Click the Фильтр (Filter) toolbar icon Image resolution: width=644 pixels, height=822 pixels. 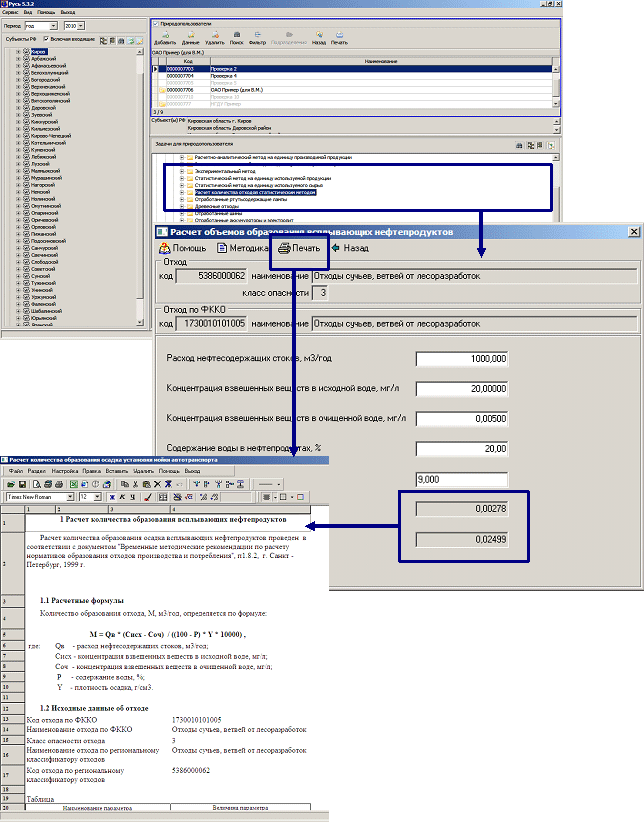click(258, 40)
